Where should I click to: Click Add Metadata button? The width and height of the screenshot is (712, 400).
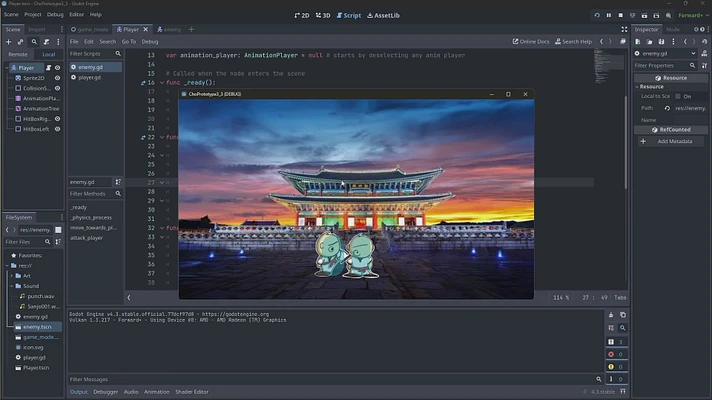[669, 141]
